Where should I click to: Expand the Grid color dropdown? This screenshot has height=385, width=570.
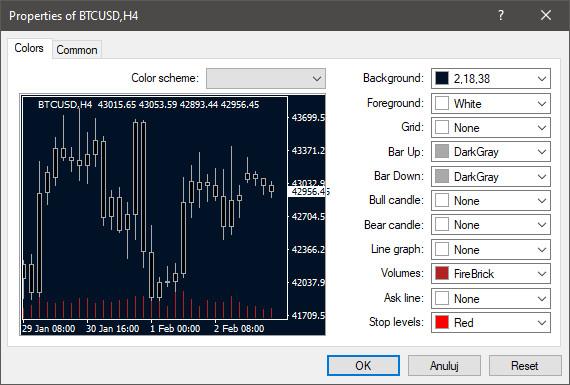[x=491, y=128]
